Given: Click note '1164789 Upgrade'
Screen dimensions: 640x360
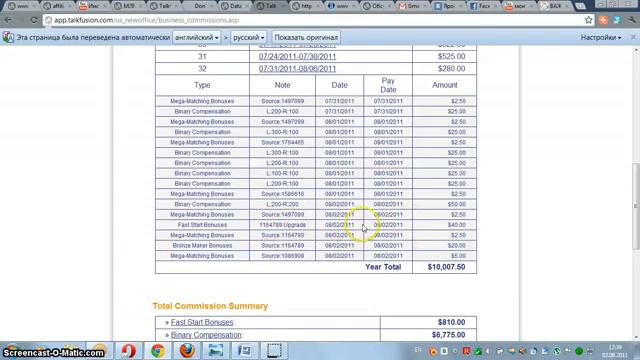Looking at the screenshot, I should point(282,225).
